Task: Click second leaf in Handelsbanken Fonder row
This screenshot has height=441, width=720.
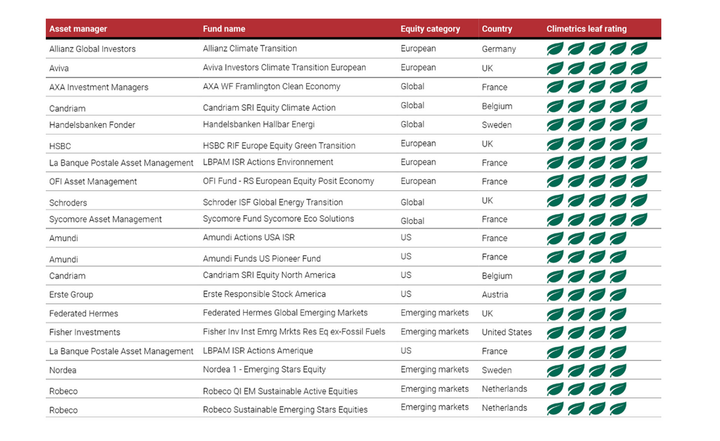Action: coord(576,125)
